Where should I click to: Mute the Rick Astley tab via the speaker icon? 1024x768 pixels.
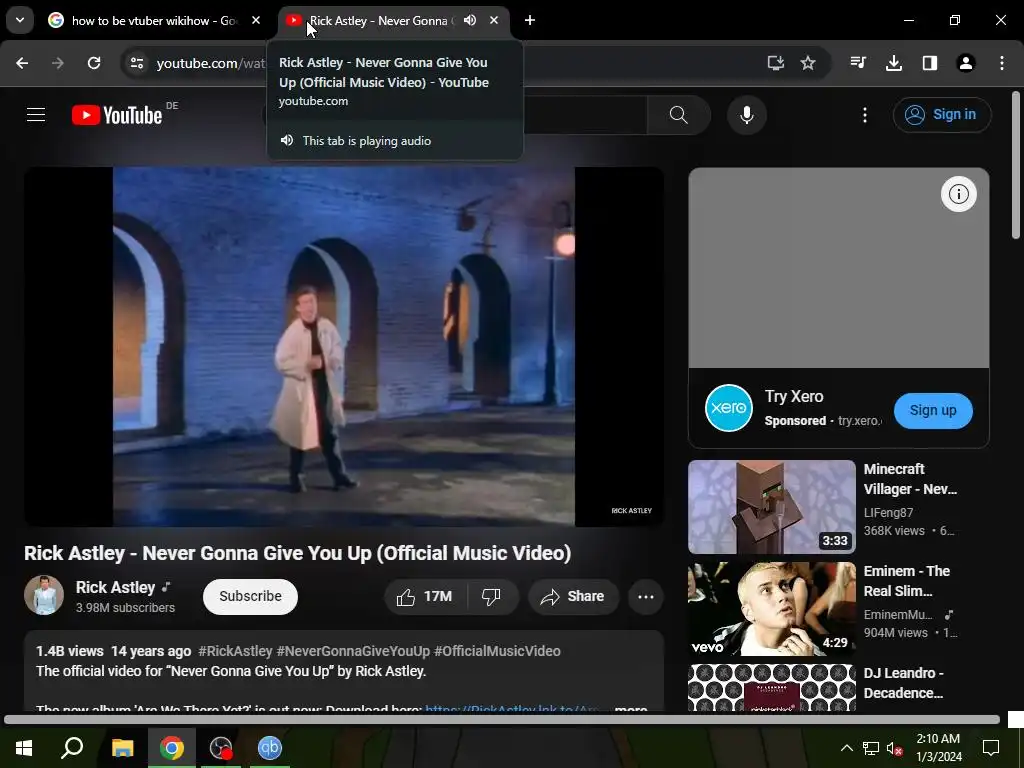click(x=470, y=20)
